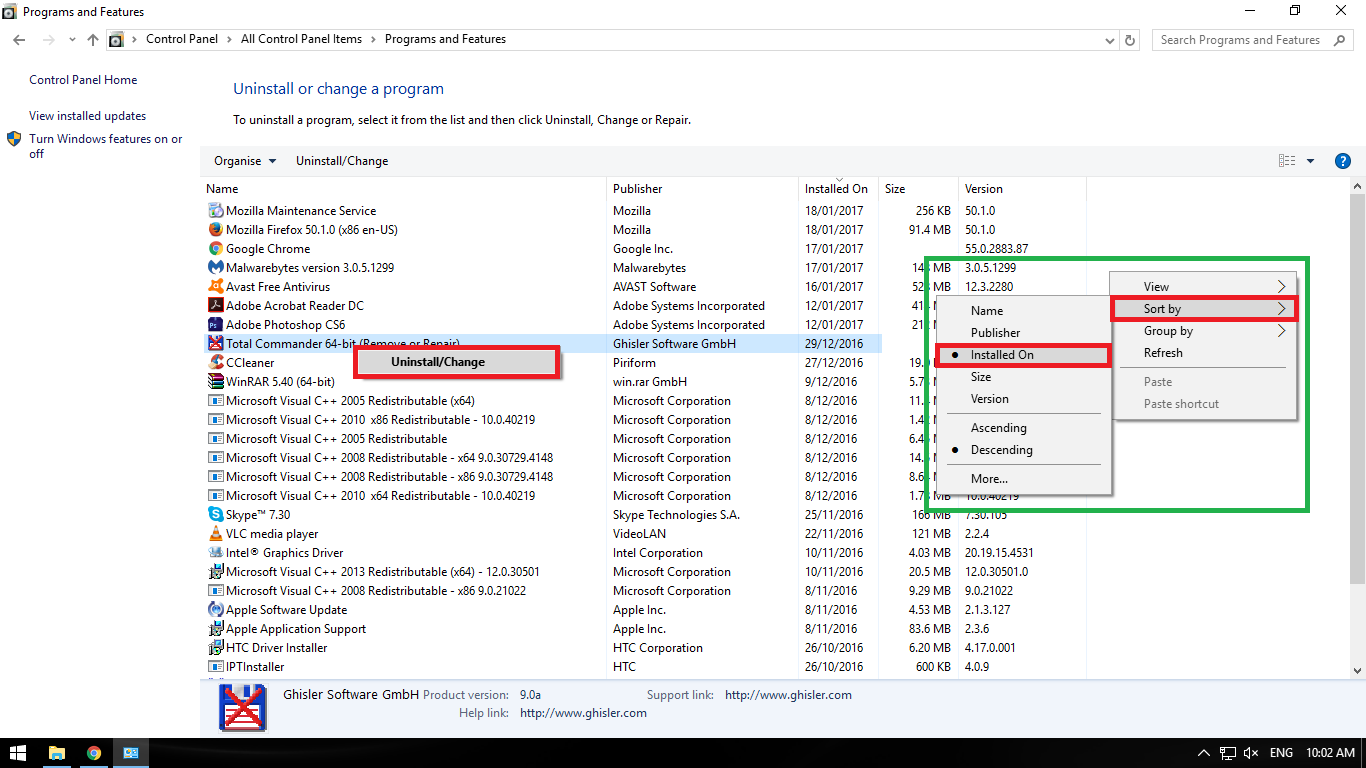Click the Adobe Acrobat Reader DC icon
This screenshot has width=1366, height=768.
pyautogui.click(x=215, y=306)
